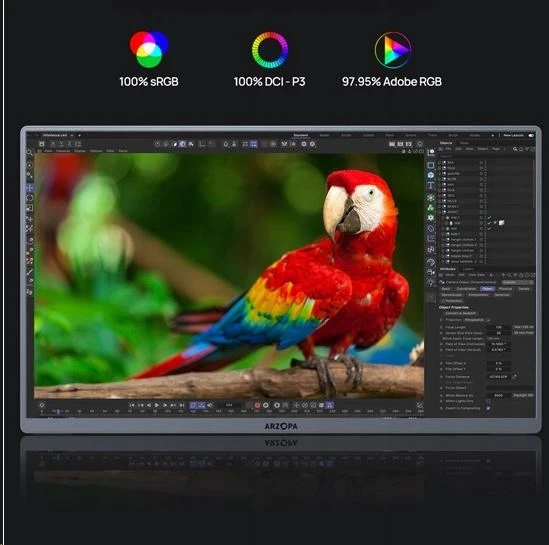The height and width of the screenshot is (545, 549).
Task: Open the Objects panel Tags menu
Action: click(x=496, y=149)
